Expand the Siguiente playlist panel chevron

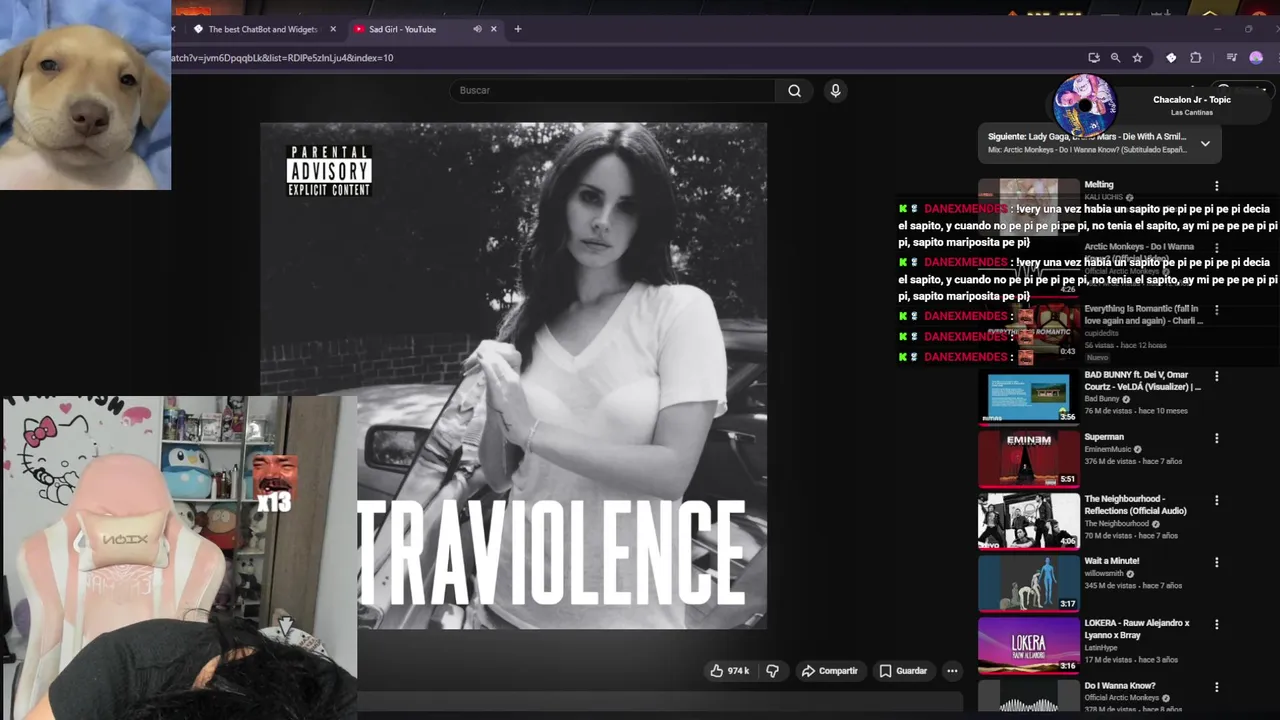tap(1205, 143)
